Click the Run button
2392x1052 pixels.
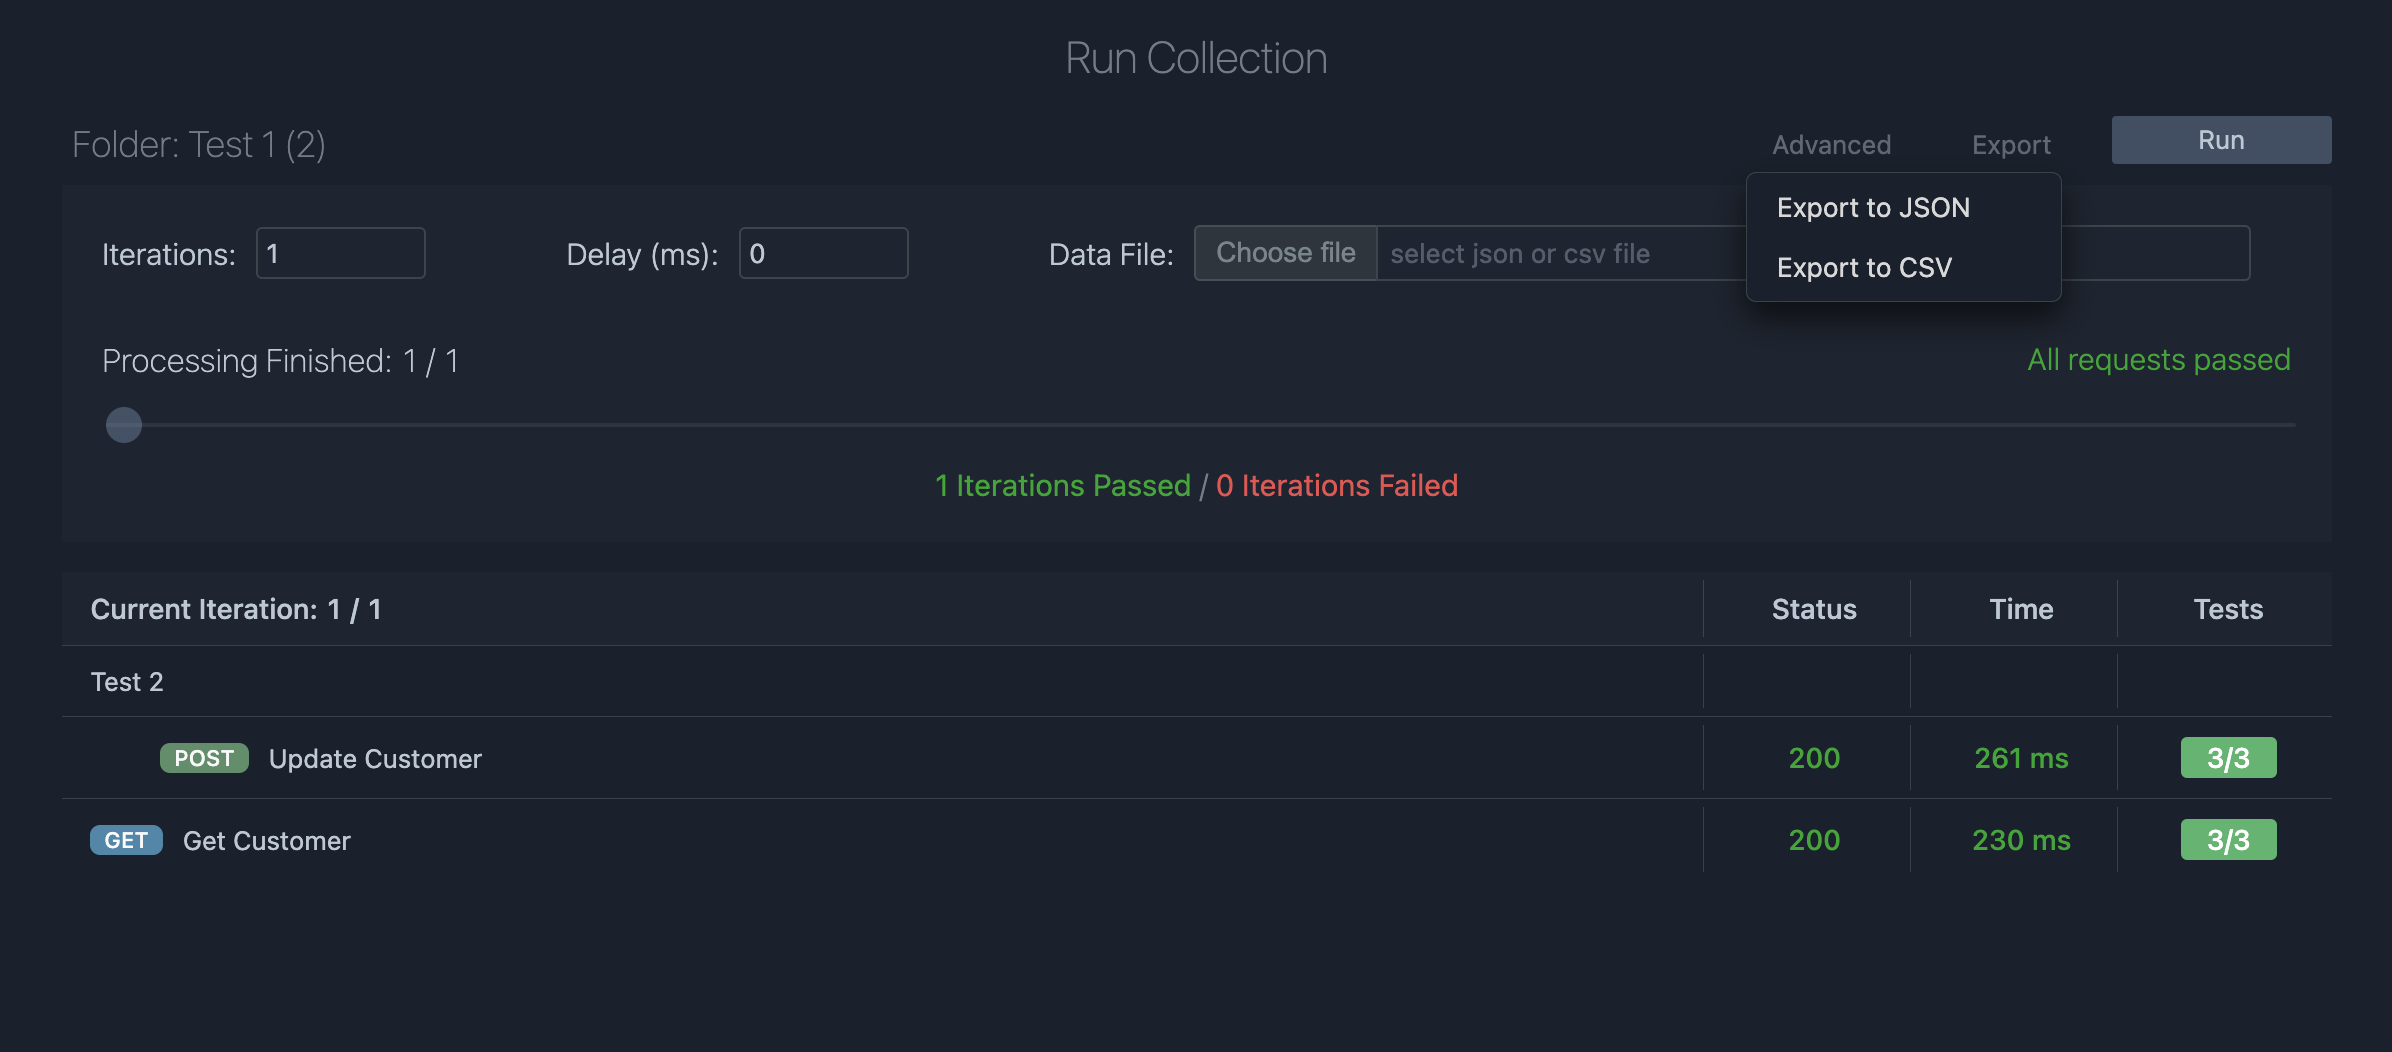tap(2220, 139)
